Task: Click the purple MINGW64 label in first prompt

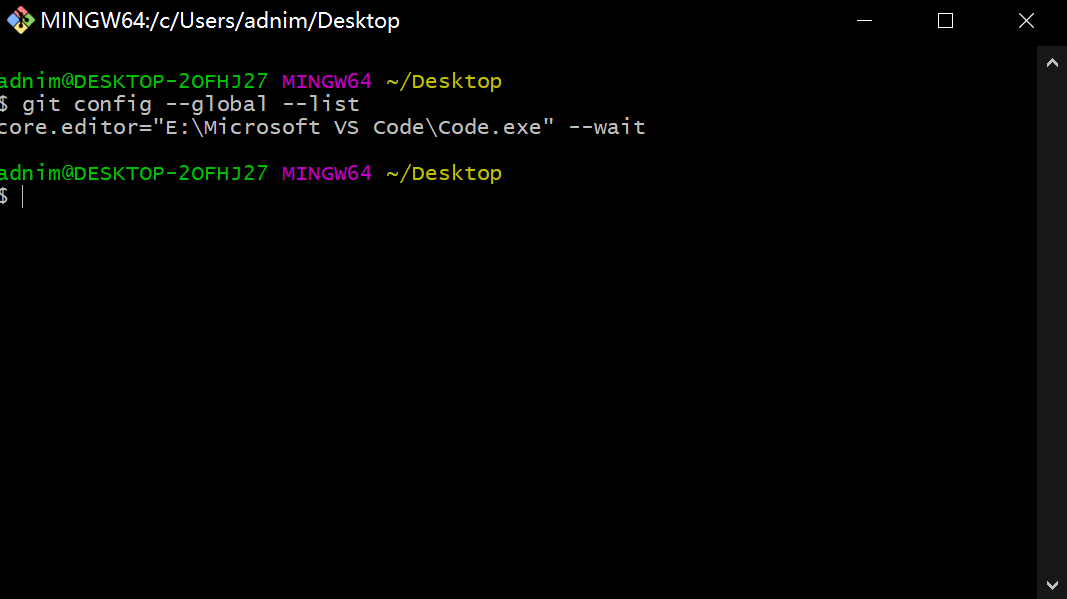Action: coord(327,81)
